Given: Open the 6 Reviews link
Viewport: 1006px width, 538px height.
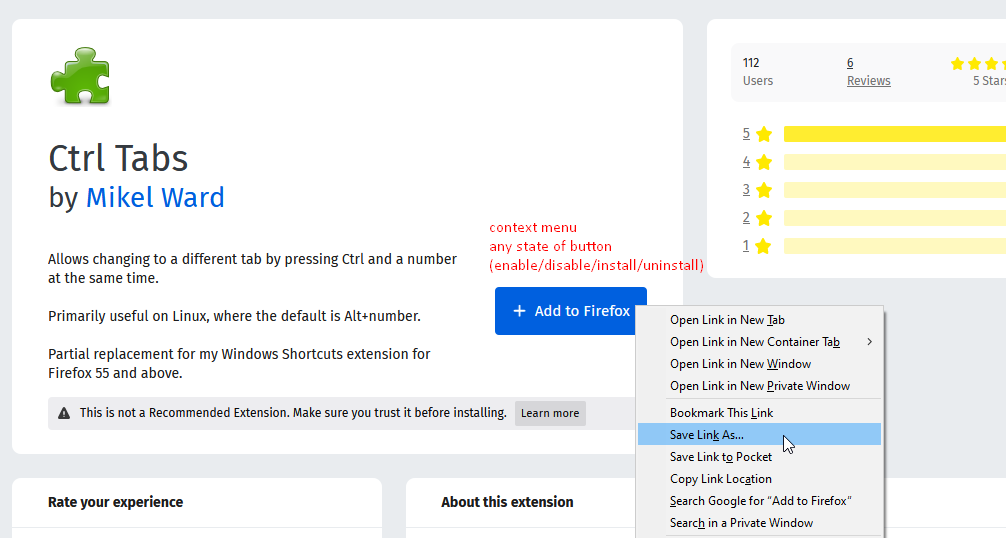Looking at the screenshot, I should click(868, 72).
